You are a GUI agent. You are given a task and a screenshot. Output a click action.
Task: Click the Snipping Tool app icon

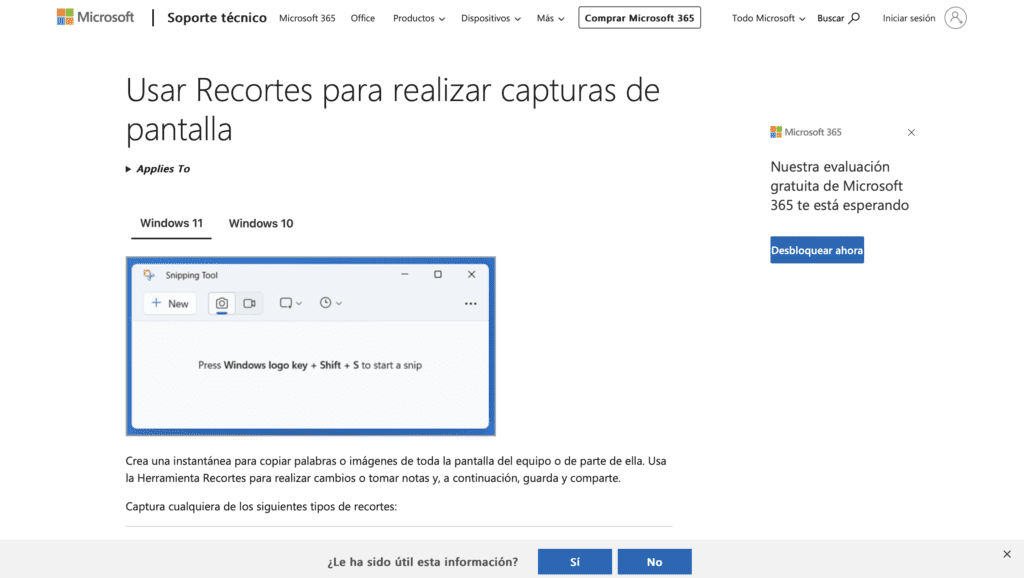[x=150, y=275]
